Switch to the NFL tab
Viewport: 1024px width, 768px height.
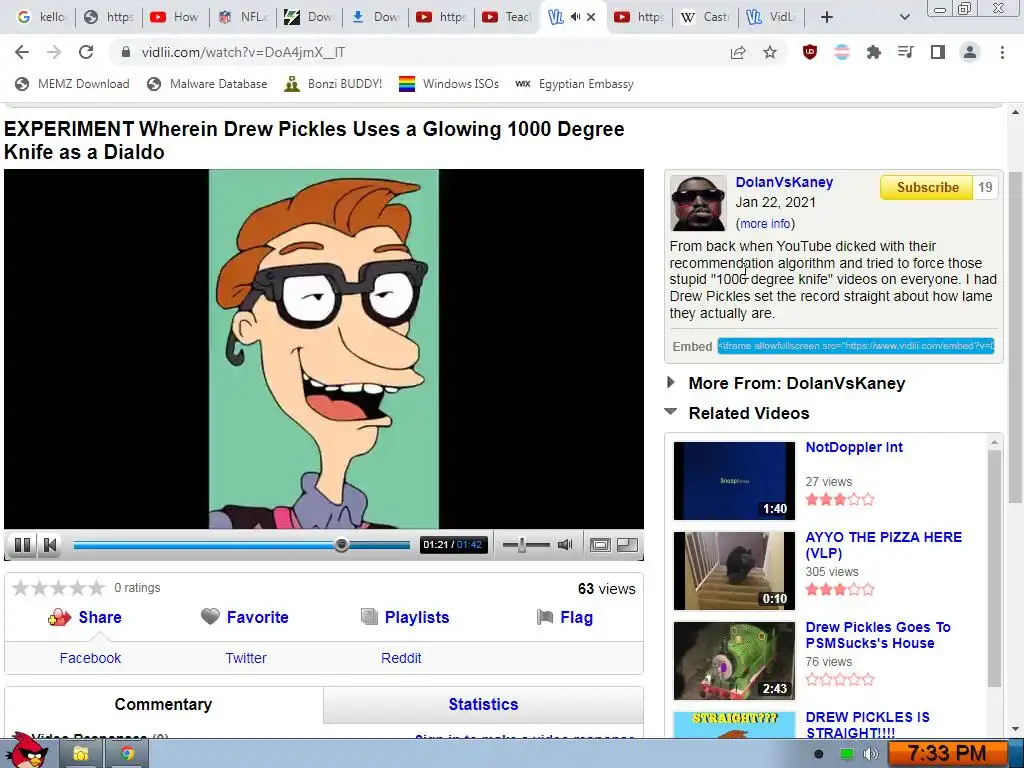point(243,17)
